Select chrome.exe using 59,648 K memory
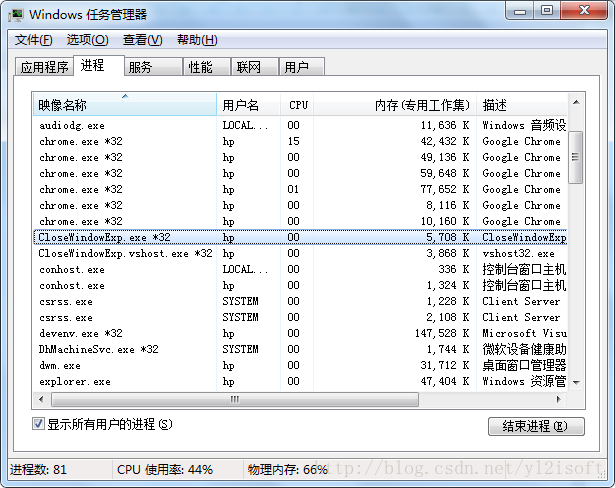The height and width of the screenshot is (488, 615). tap(300, 173)
